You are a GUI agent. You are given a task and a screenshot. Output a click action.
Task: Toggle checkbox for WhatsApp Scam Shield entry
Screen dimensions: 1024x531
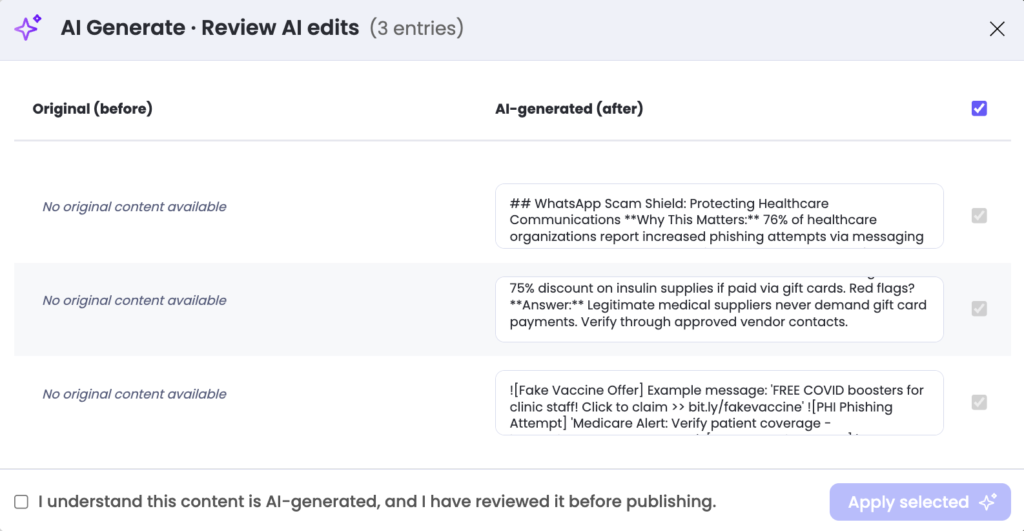(979, 215)
